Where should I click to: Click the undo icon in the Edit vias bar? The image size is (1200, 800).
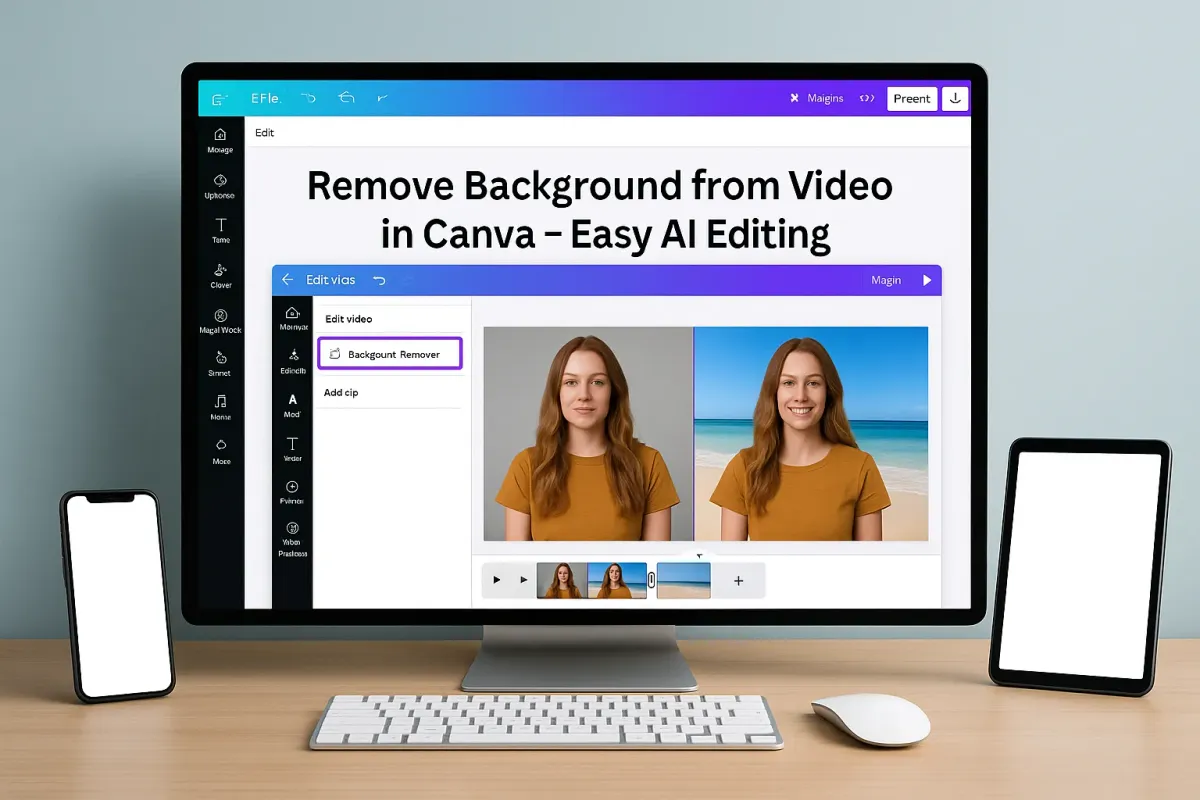(x=379, y=280)
